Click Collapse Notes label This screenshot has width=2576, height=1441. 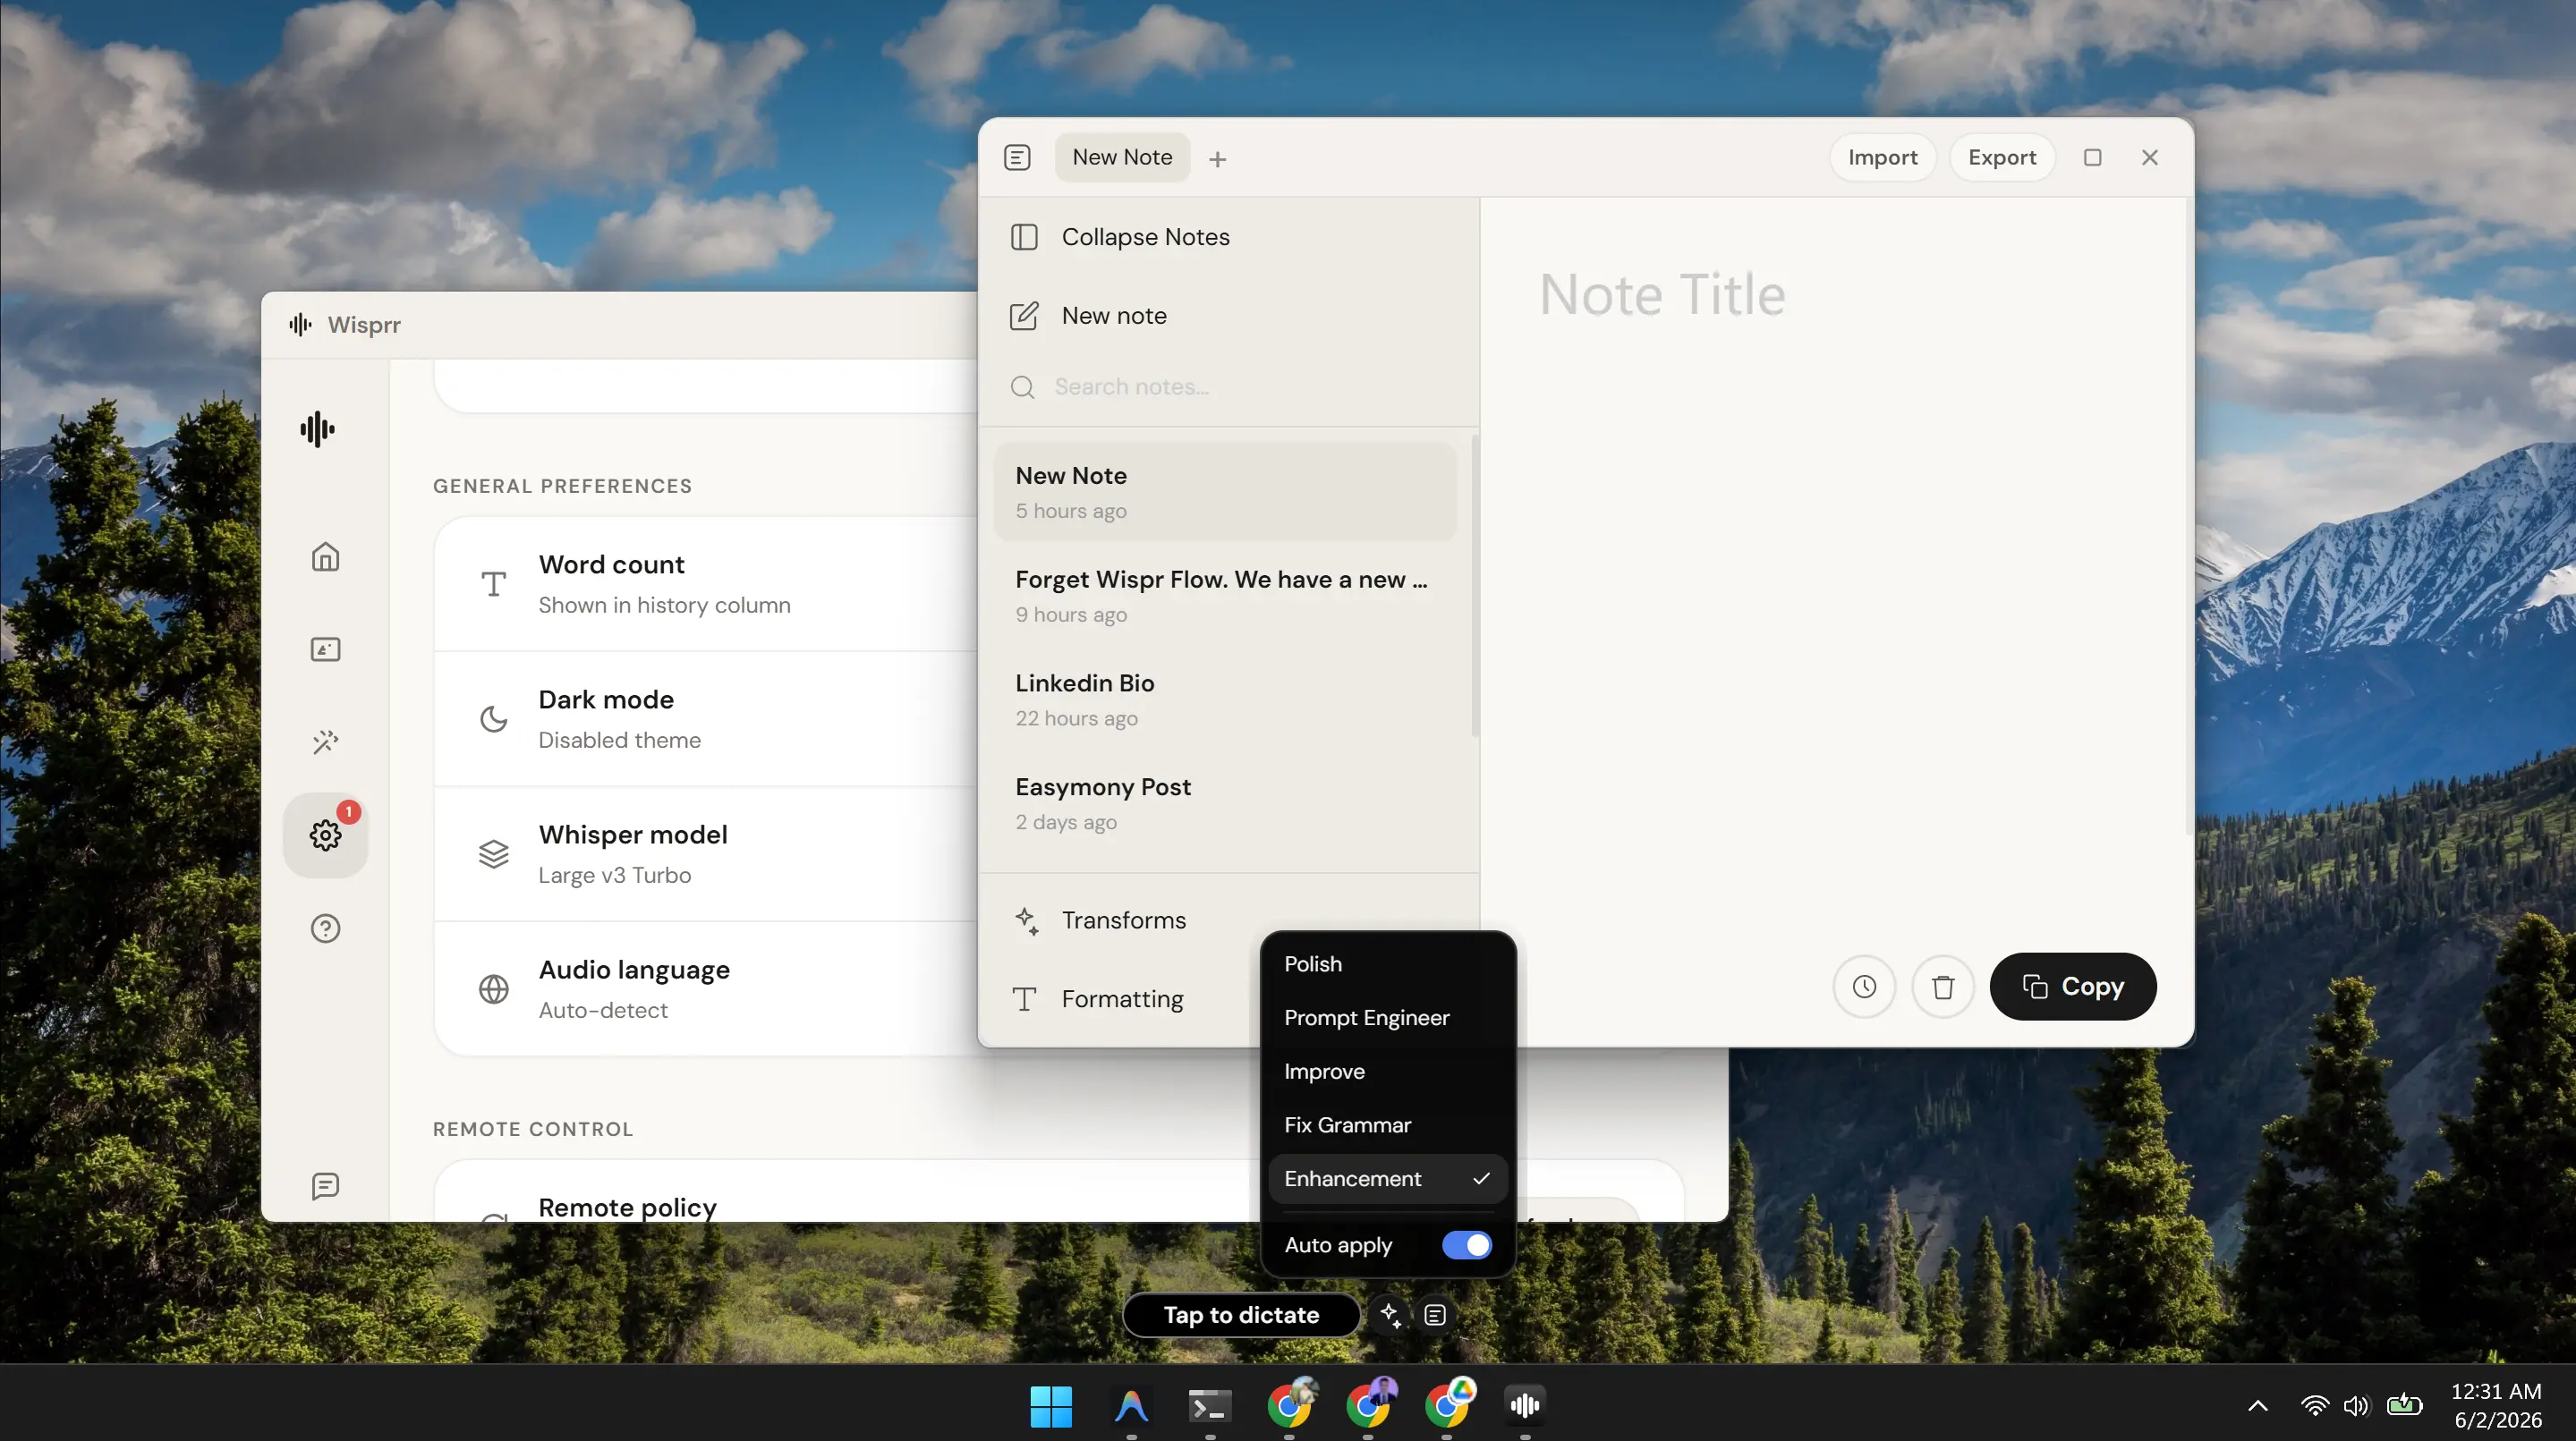1145,237
